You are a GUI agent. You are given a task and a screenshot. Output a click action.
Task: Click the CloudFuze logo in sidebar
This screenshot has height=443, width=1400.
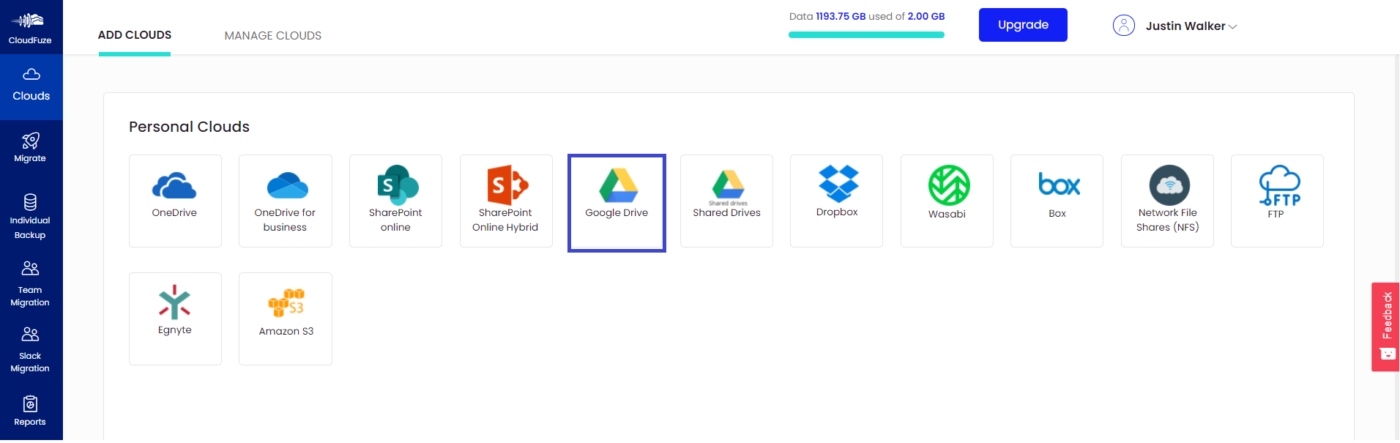(31, 27)
